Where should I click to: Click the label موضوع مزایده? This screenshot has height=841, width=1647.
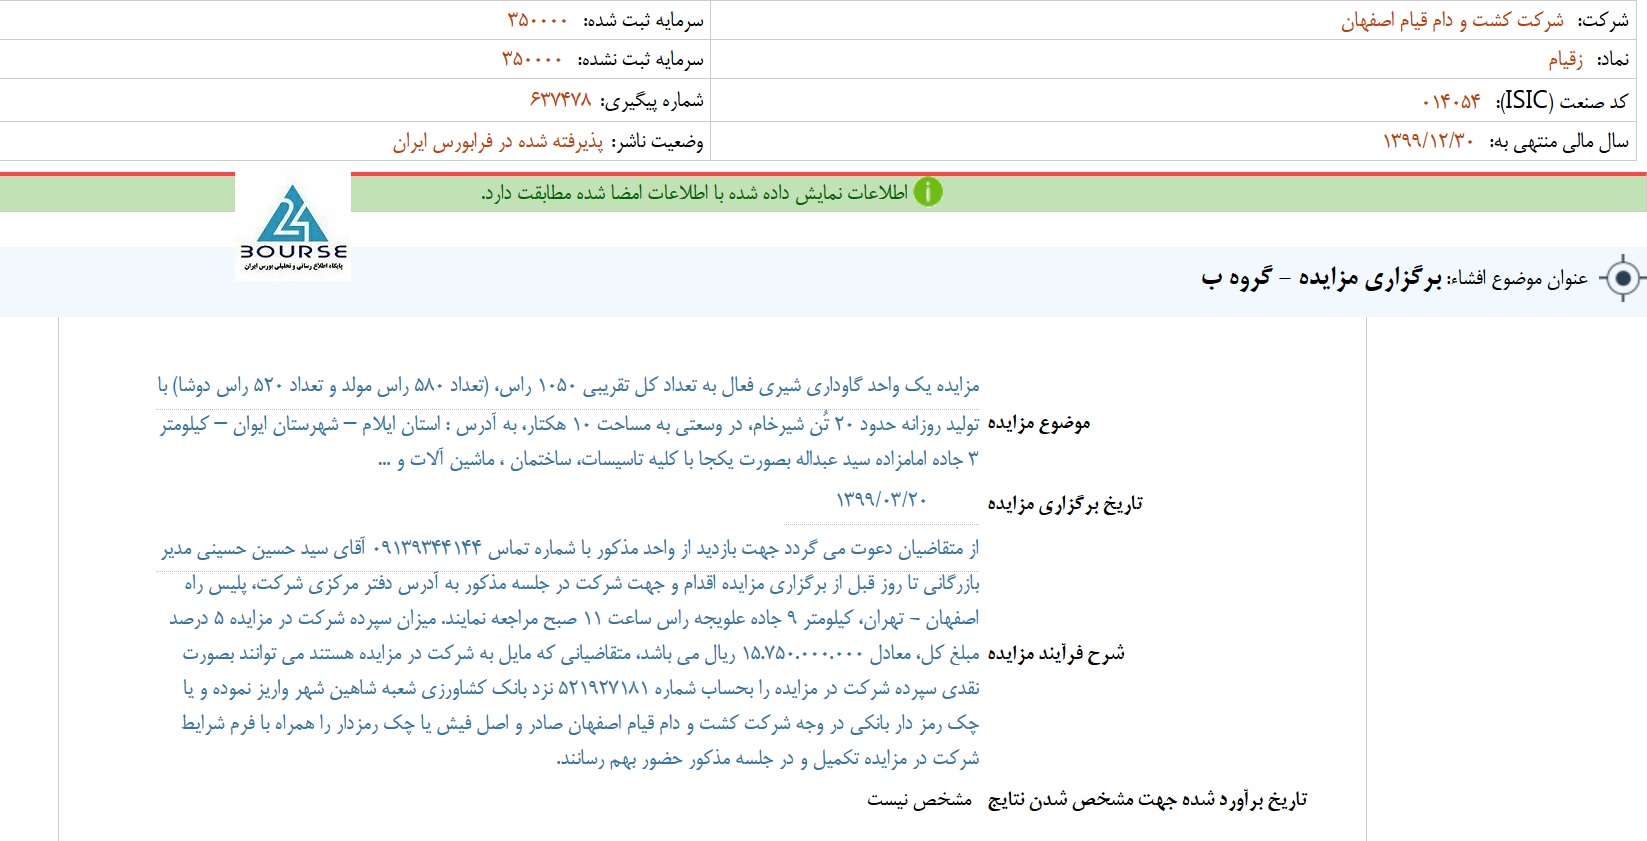coord(1038,423)
